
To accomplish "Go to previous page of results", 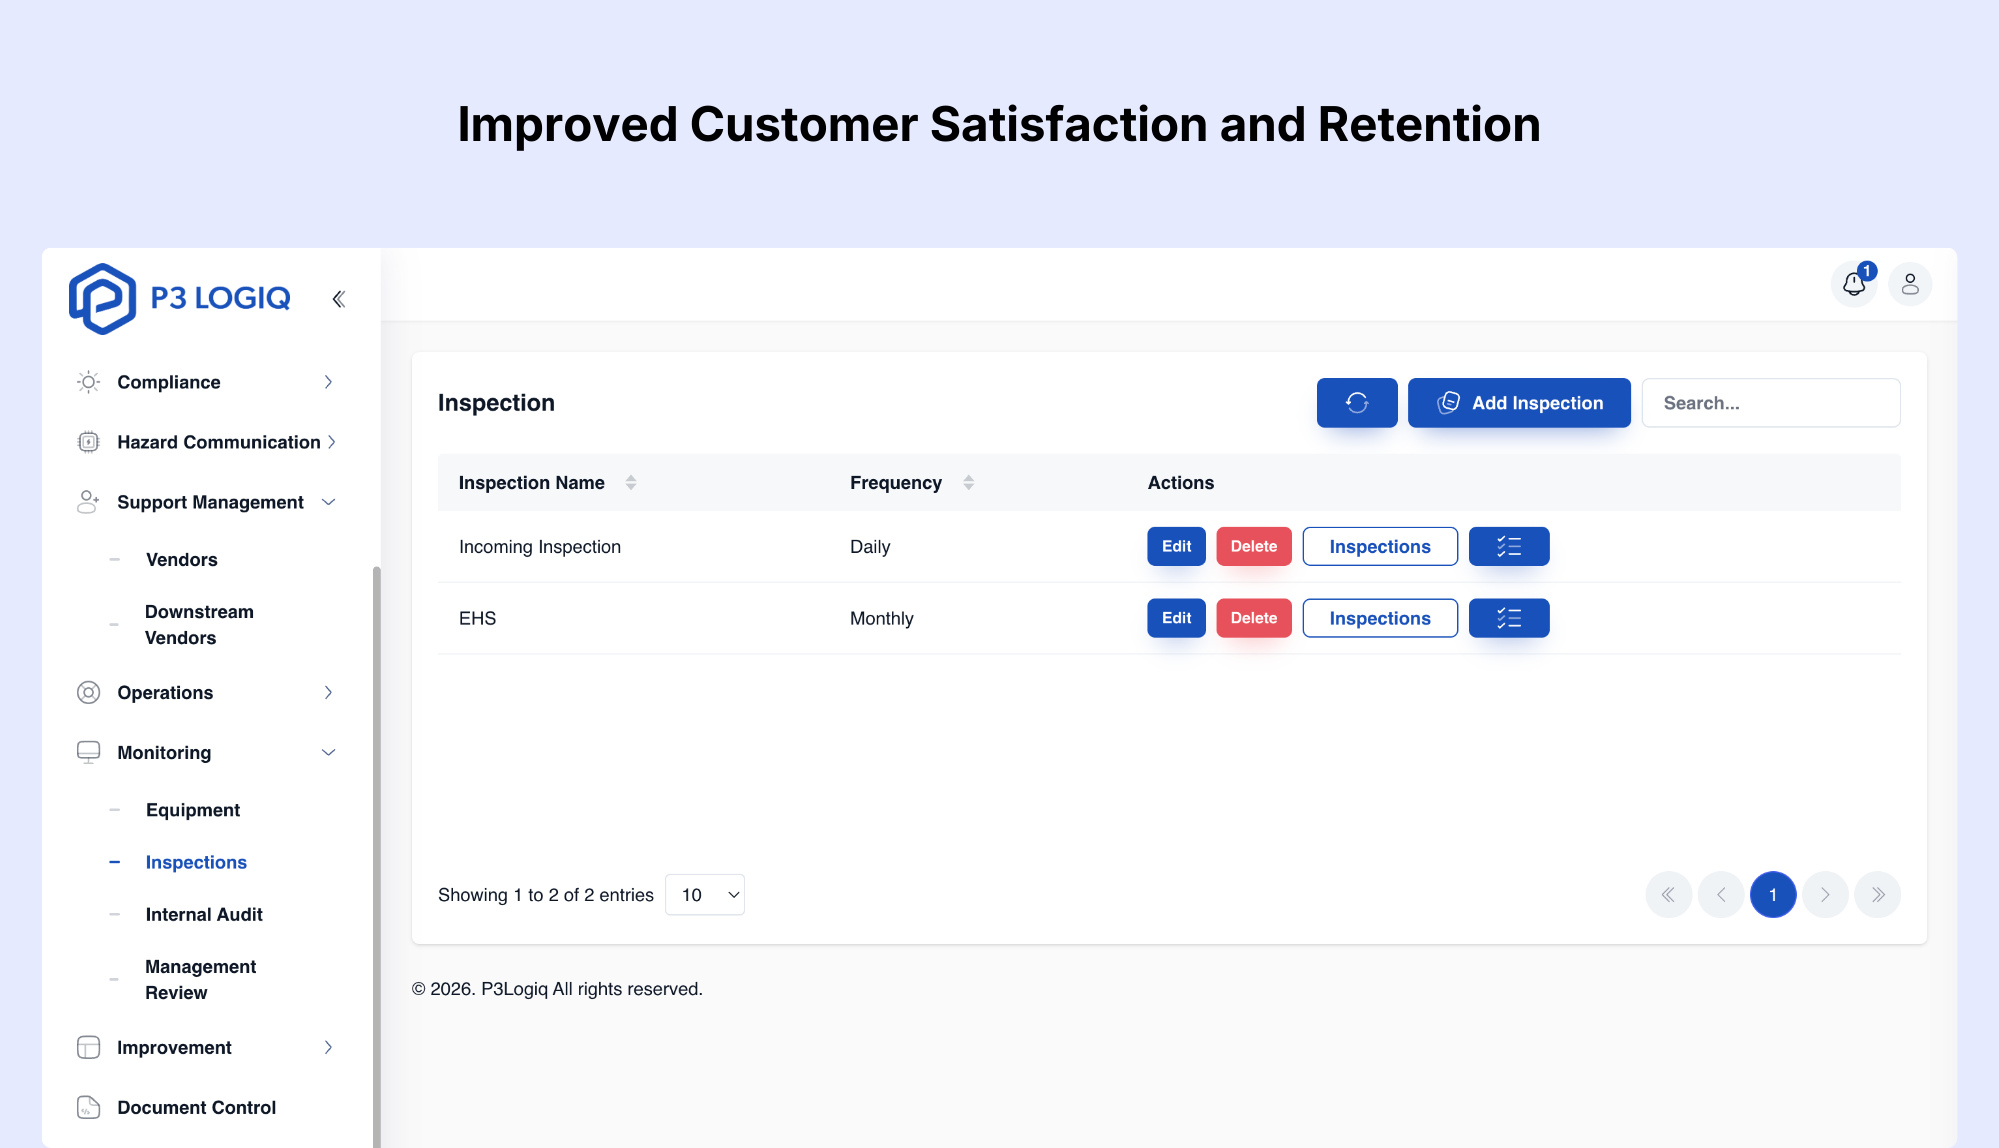I will pyautogui.click(x=1721, y=895).
